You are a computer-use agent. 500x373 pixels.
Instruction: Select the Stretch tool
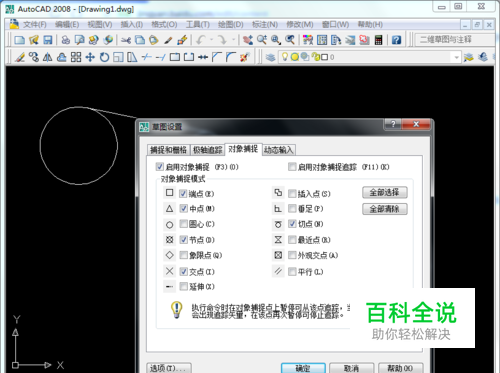tap(132, 57)
